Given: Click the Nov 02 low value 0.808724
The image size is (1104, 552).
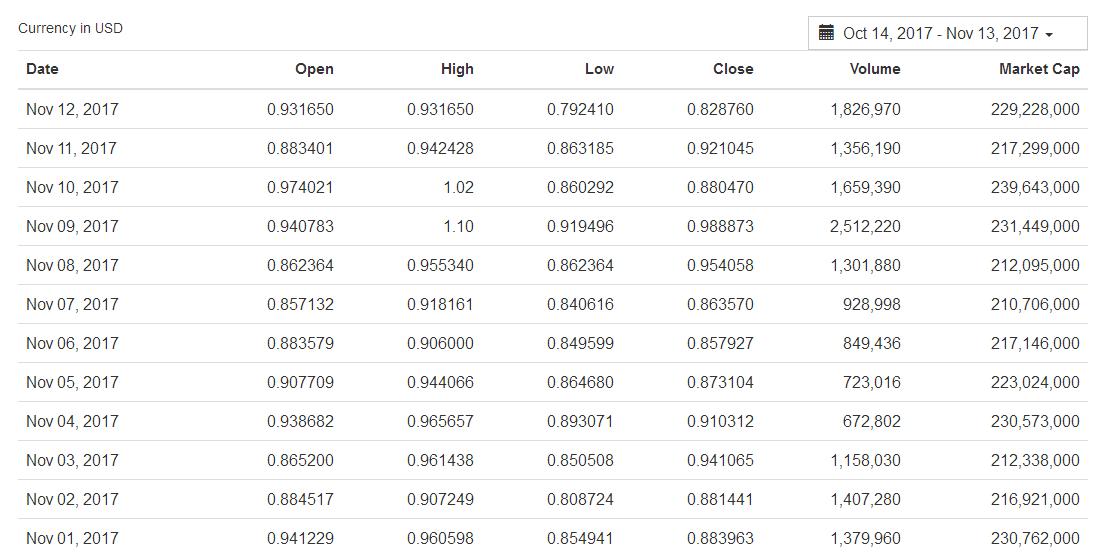Looking at the screenshot, I should [580, 499].
